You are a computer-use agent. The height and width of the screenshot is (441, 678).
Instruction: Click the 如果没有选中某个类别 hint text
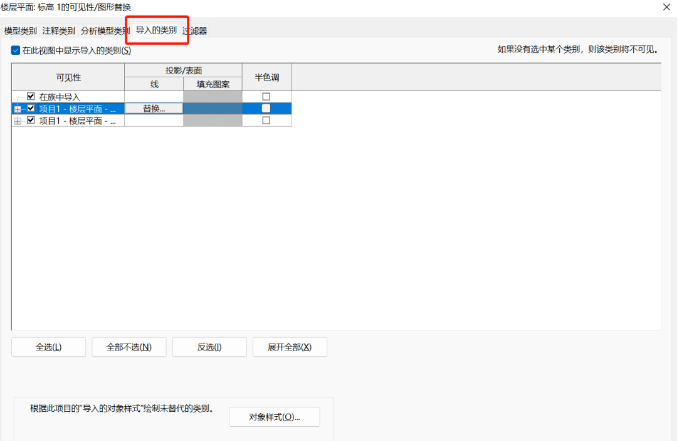(578, 50)
